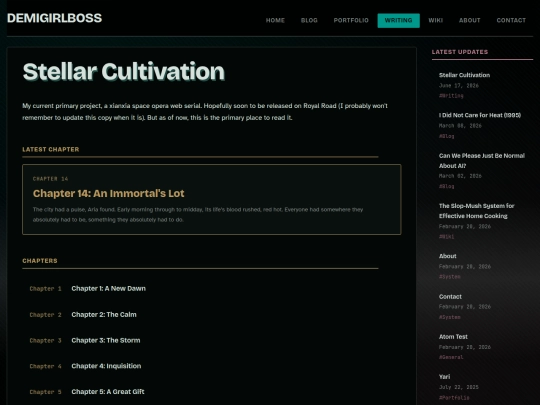Screen dimensions: 540x405
Task: Select the highlighted Writing nav tab
Action: point(398,20)
